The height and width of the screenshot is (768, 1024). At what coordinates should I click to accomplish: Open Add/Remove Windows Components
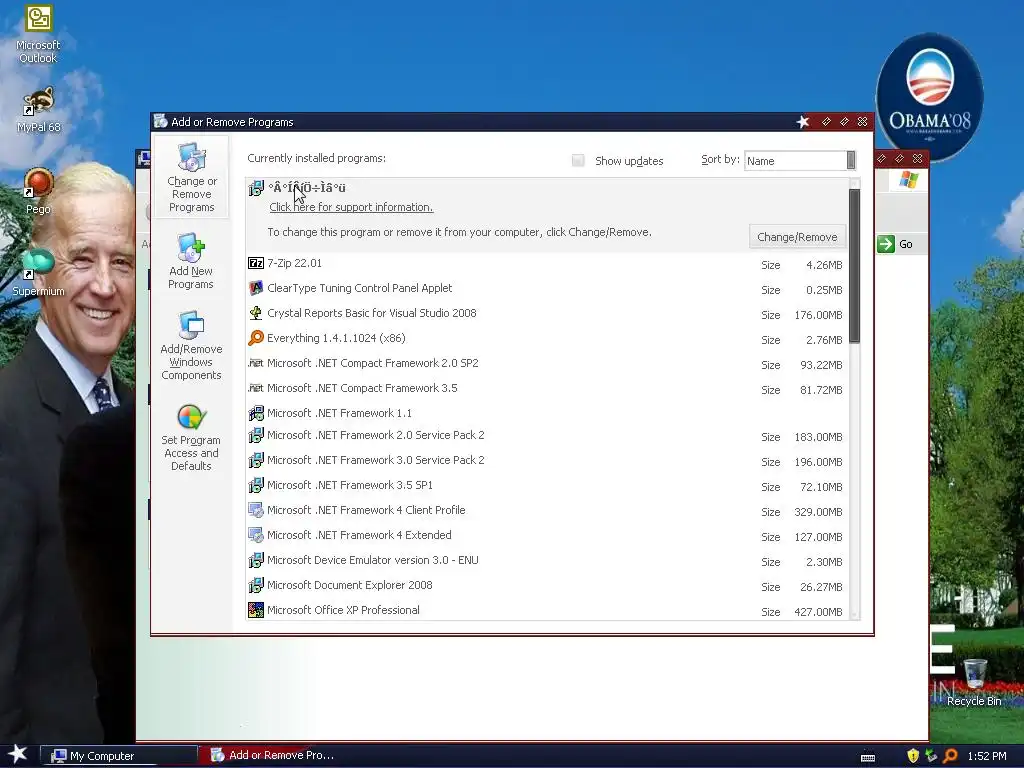(x=191, y=347)
